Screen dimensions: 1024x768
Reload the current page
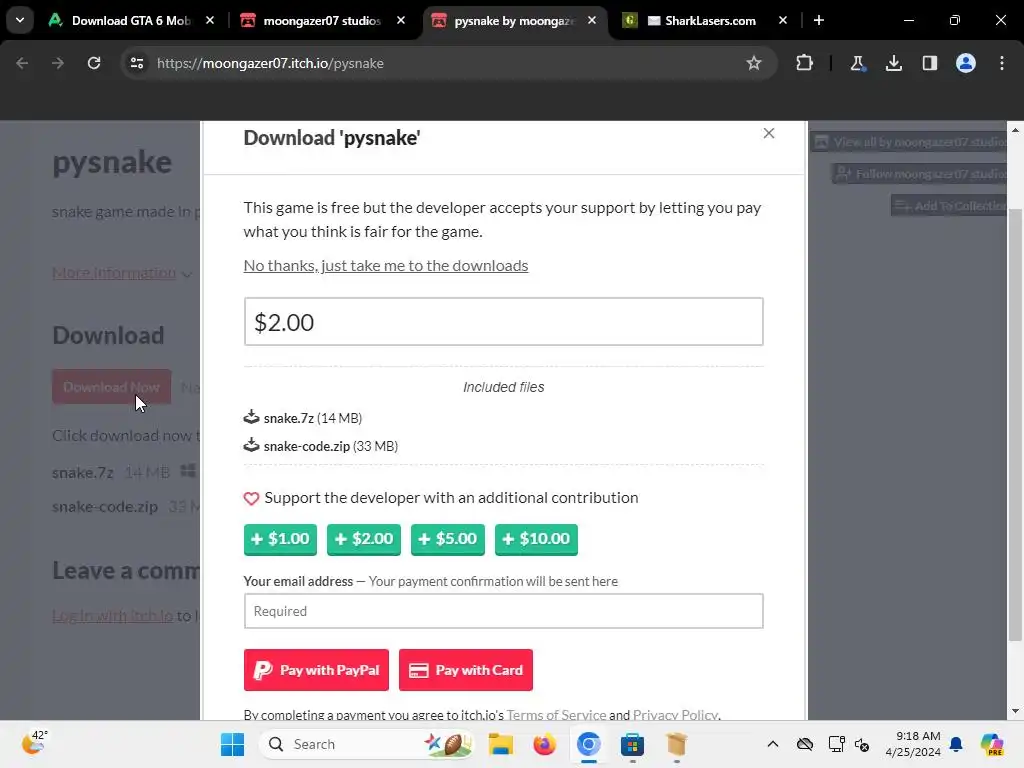coord(94,63)
